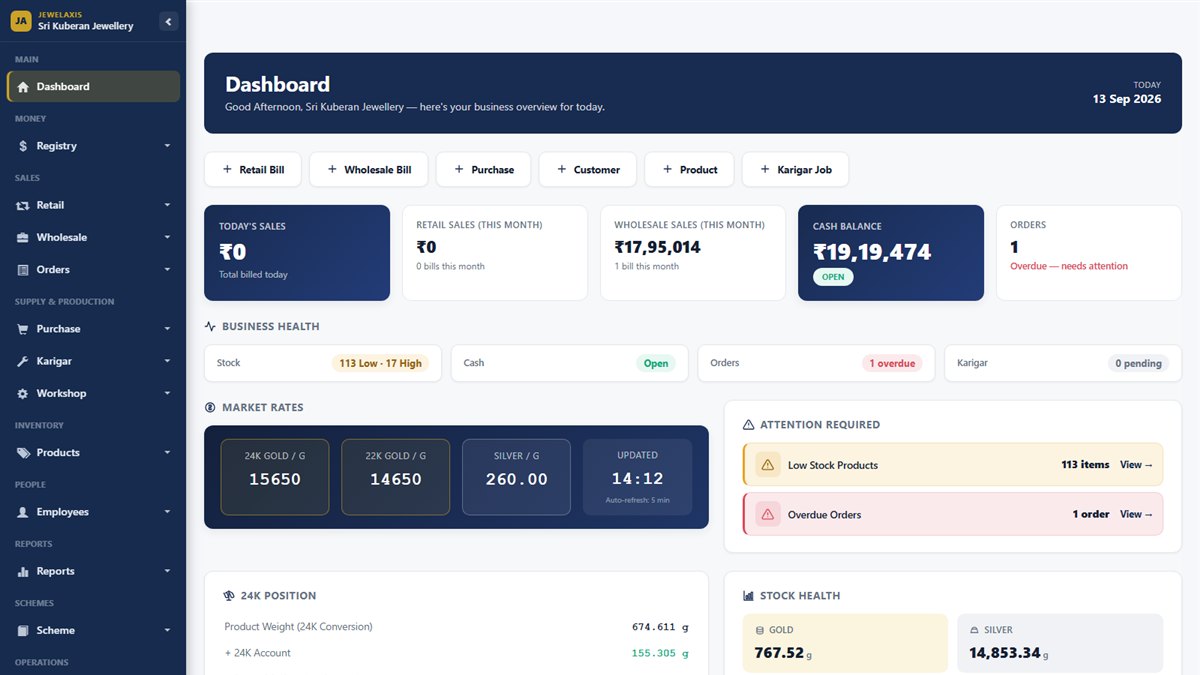Click the Wholesale briefcase icon

click(x=23, y=238)
